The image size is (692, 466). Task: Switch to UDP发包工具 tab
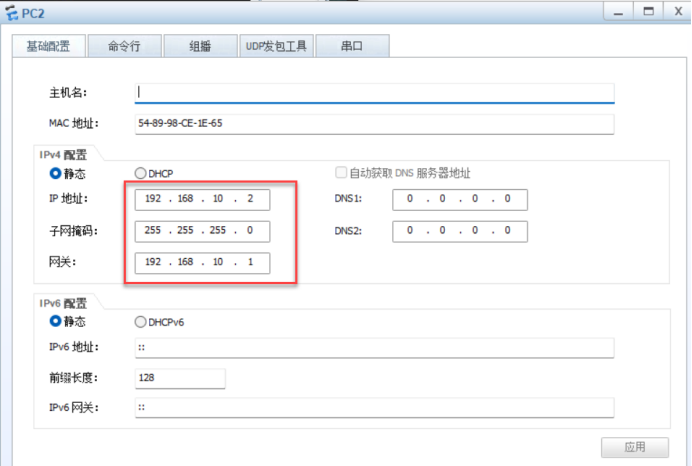click(275, 46)
